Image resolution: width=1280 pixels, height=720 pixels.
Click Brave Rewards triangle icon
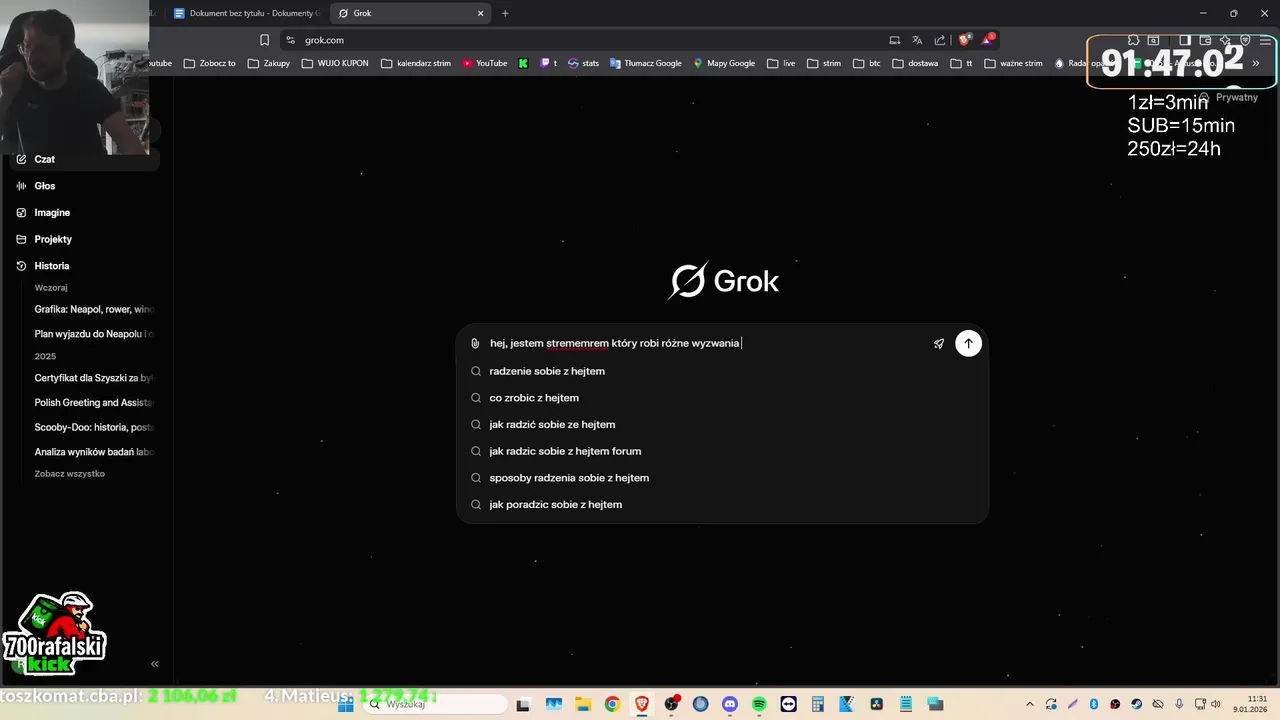tap(987, 40)
